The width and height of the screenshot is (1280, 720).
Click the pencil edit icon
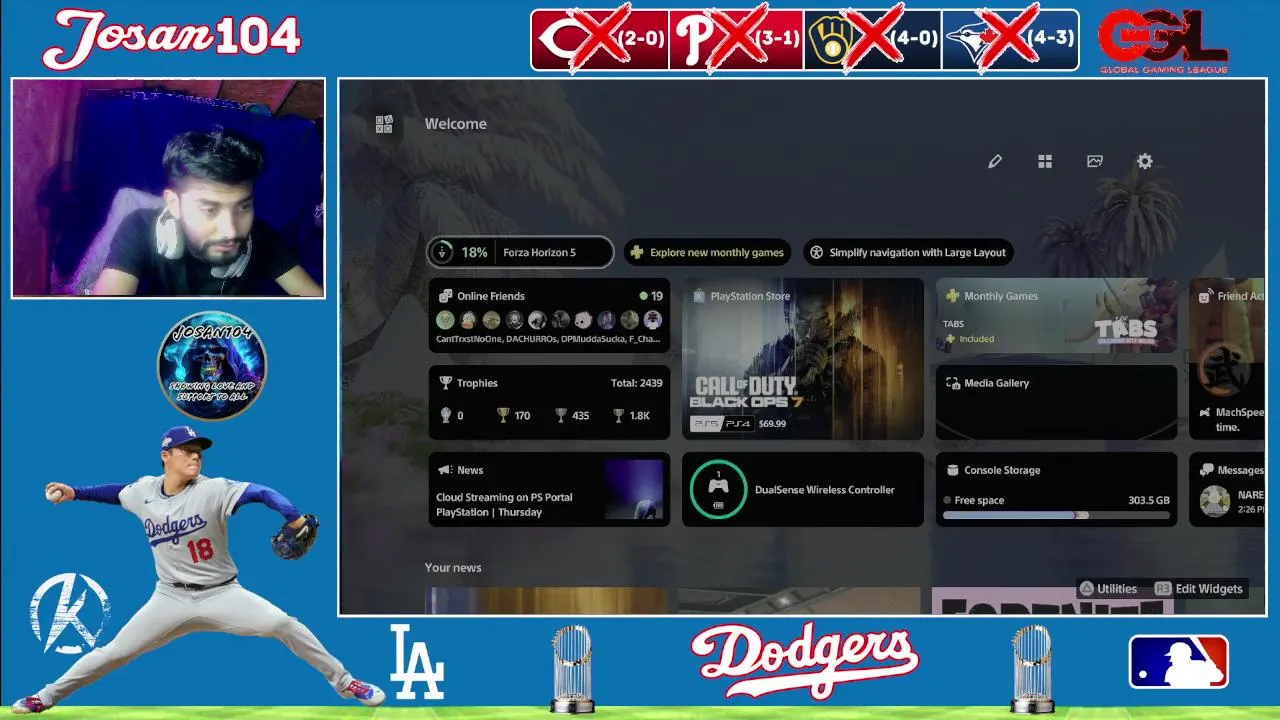[995, 161]
